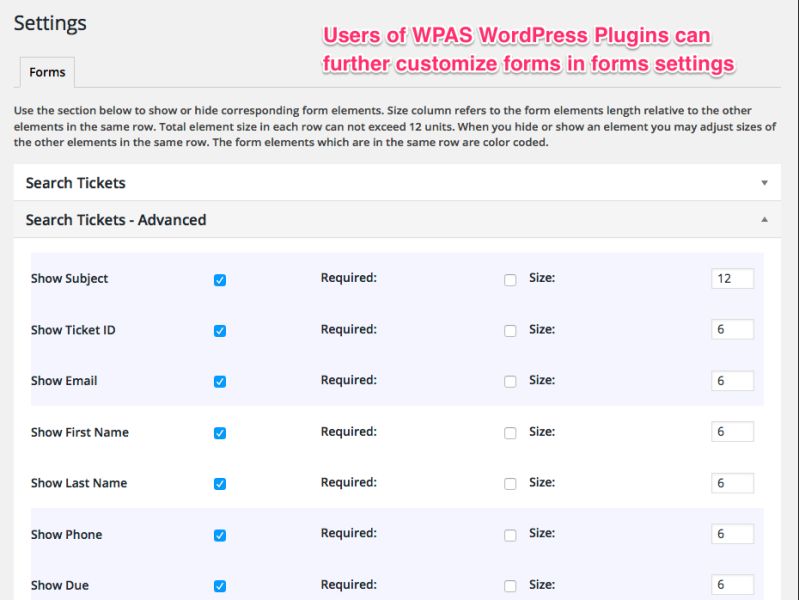Uncheck the Show Email checkbox
The image size is (799, 600).
pos(220,382)
